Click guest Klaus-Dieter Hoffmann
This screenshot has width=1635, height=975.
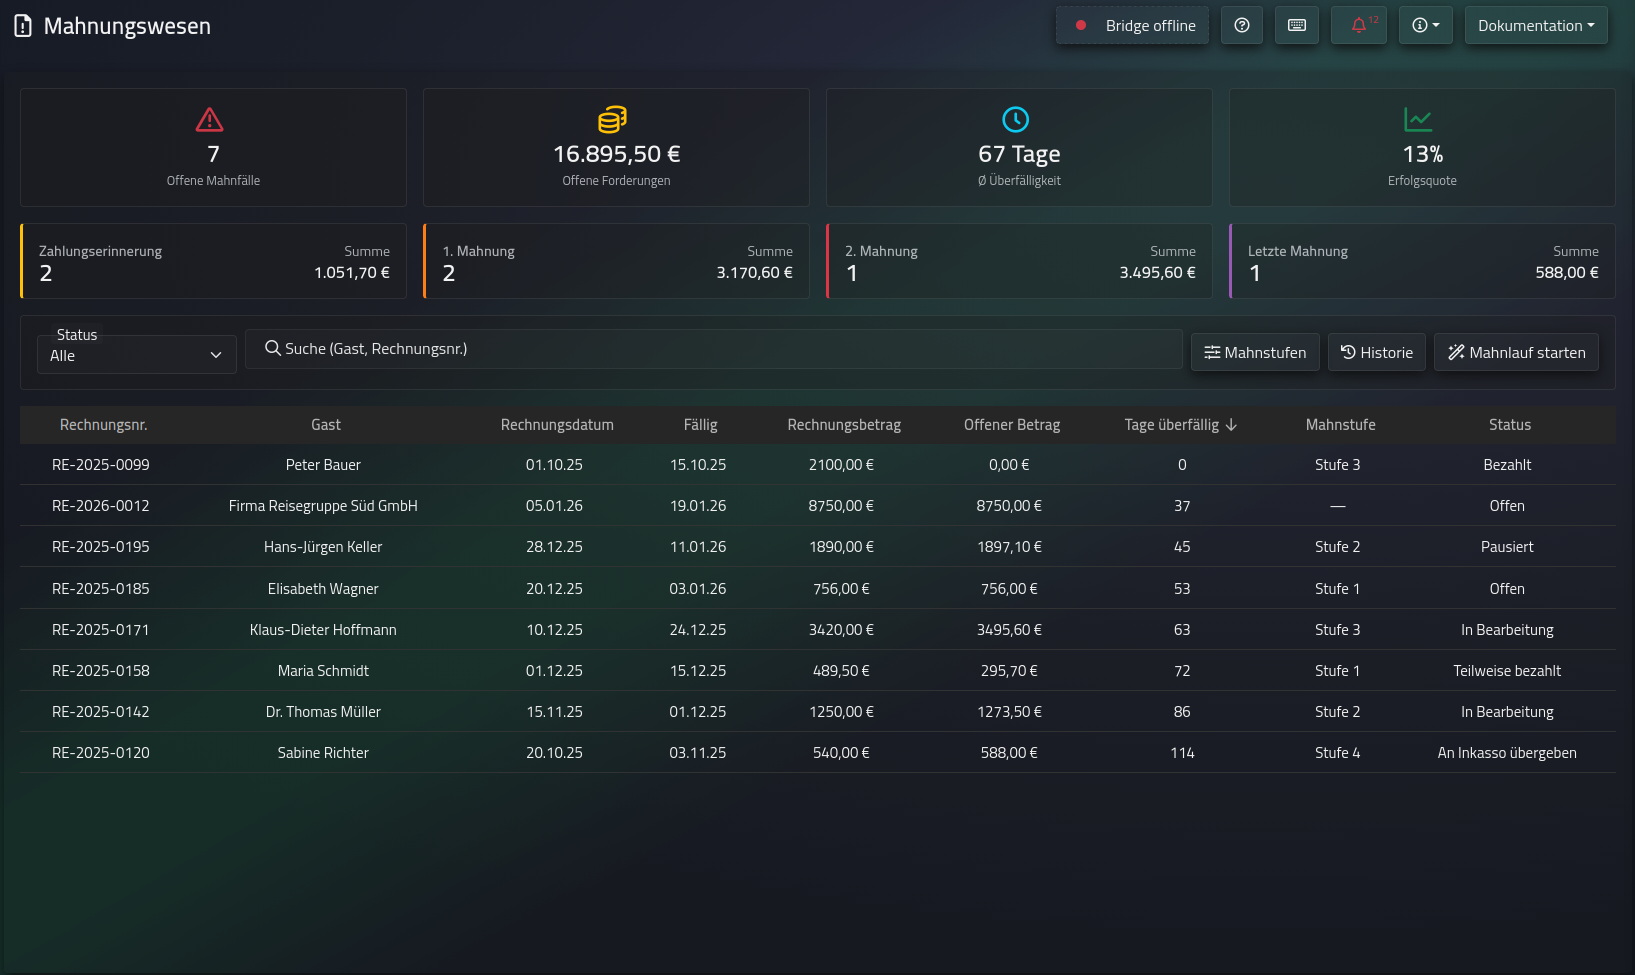click(x=323, y=630)
